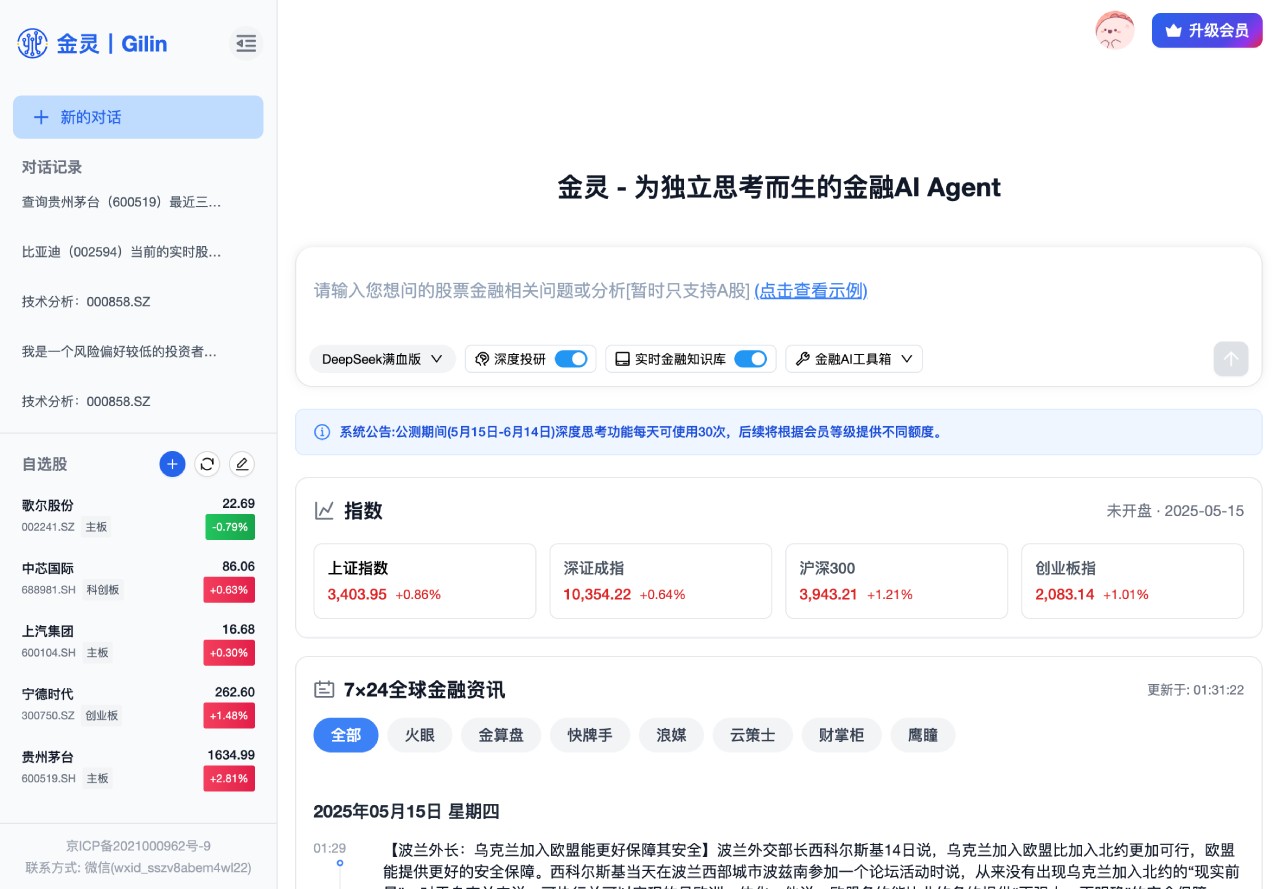Add a stock to the watchlist
The image size is (1280, 889).
172,464
